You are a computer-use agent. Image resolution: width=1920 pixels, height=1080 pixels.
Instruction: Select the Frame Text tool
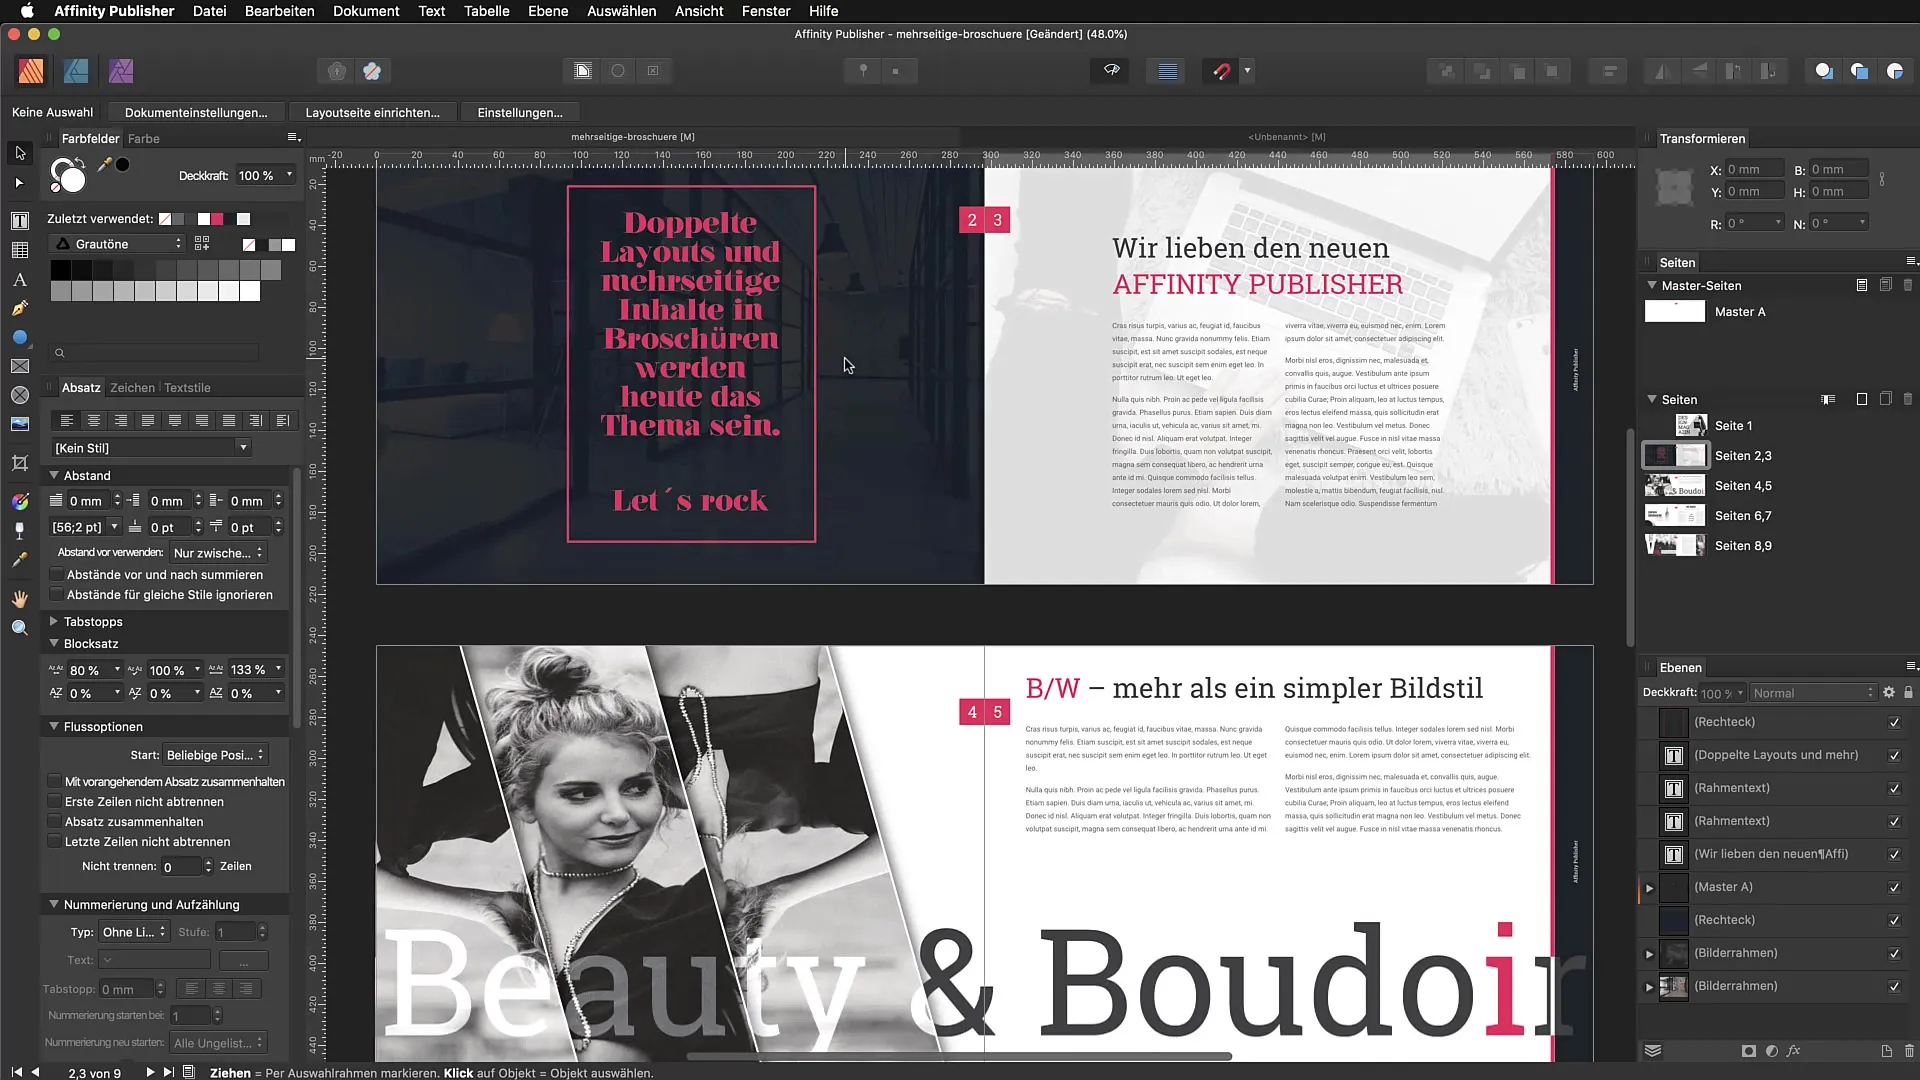19,220
